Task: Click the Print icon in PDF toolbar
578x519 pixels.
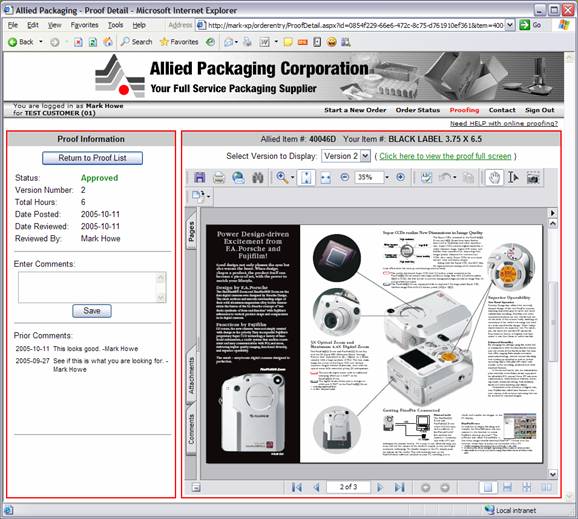Action: tap(219, 178)
